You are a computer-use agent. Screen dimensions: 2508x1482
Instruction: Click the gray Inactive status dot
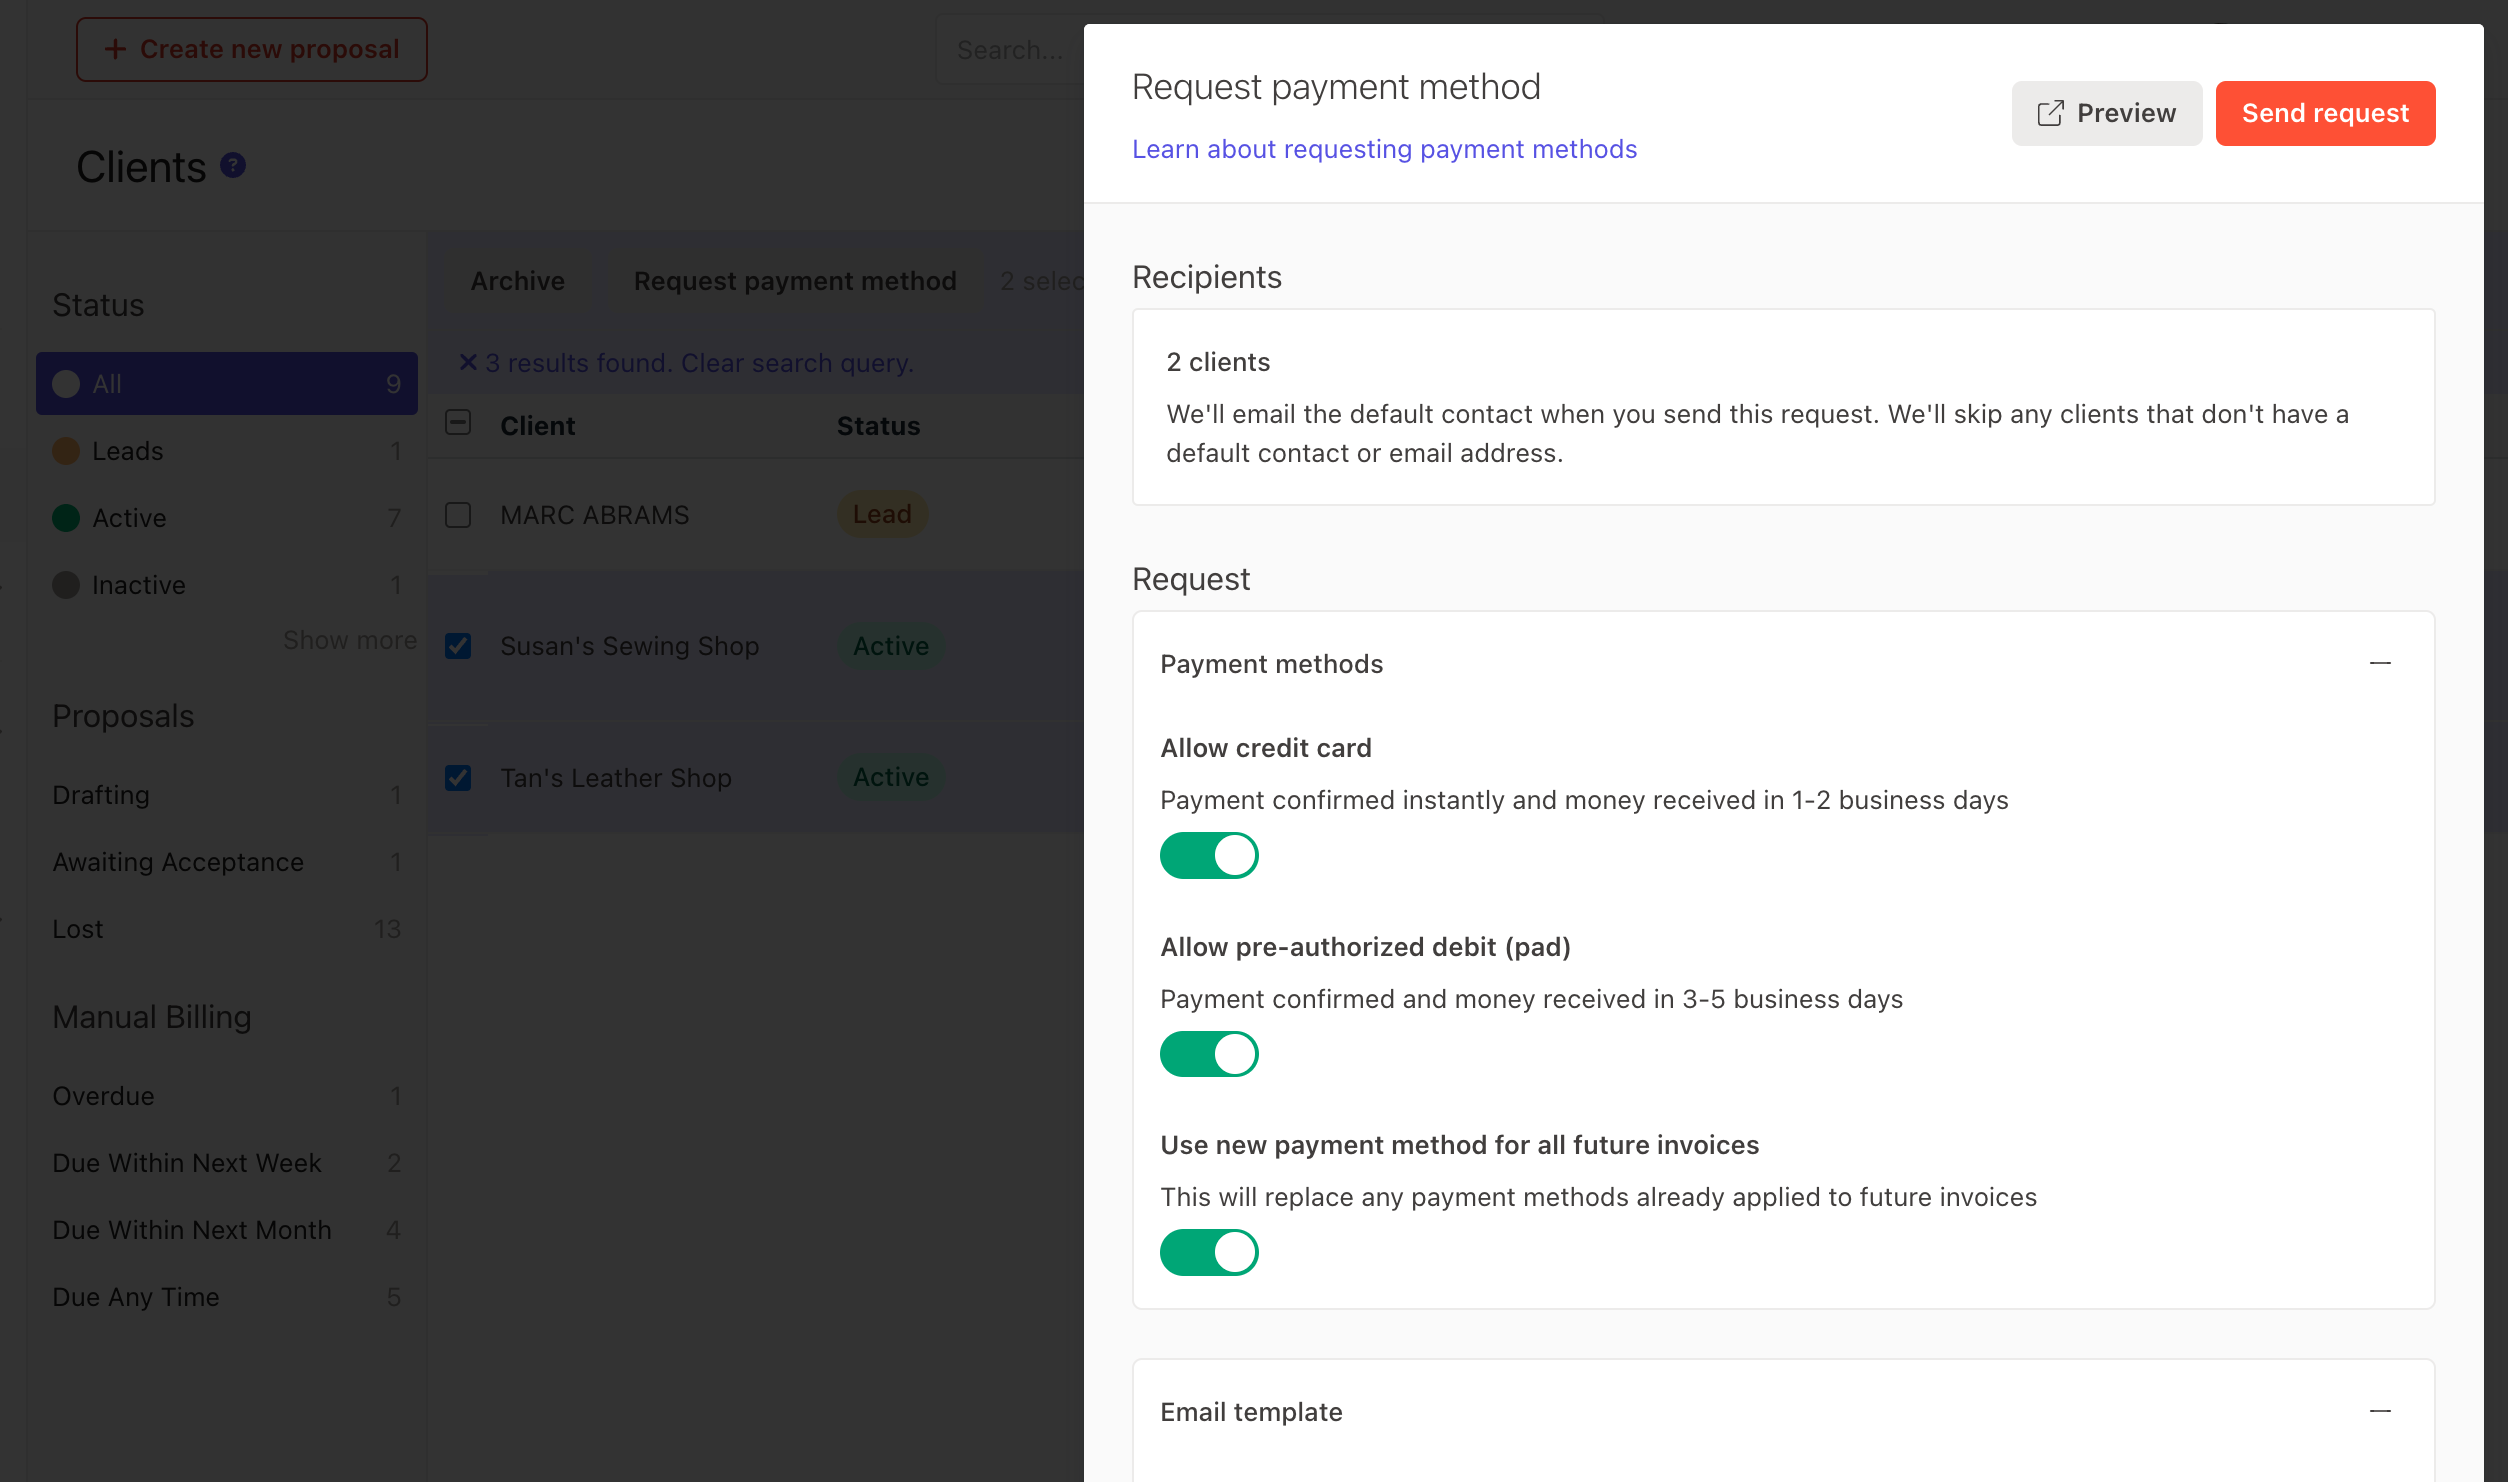66,585
